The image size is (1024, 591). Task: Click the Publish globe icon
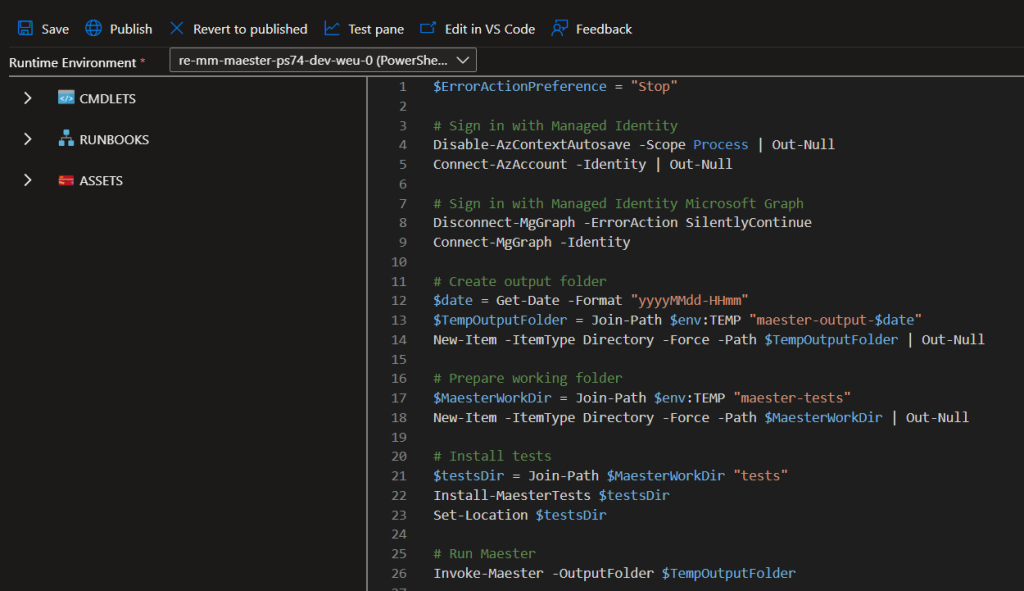(x=93, y=28)
